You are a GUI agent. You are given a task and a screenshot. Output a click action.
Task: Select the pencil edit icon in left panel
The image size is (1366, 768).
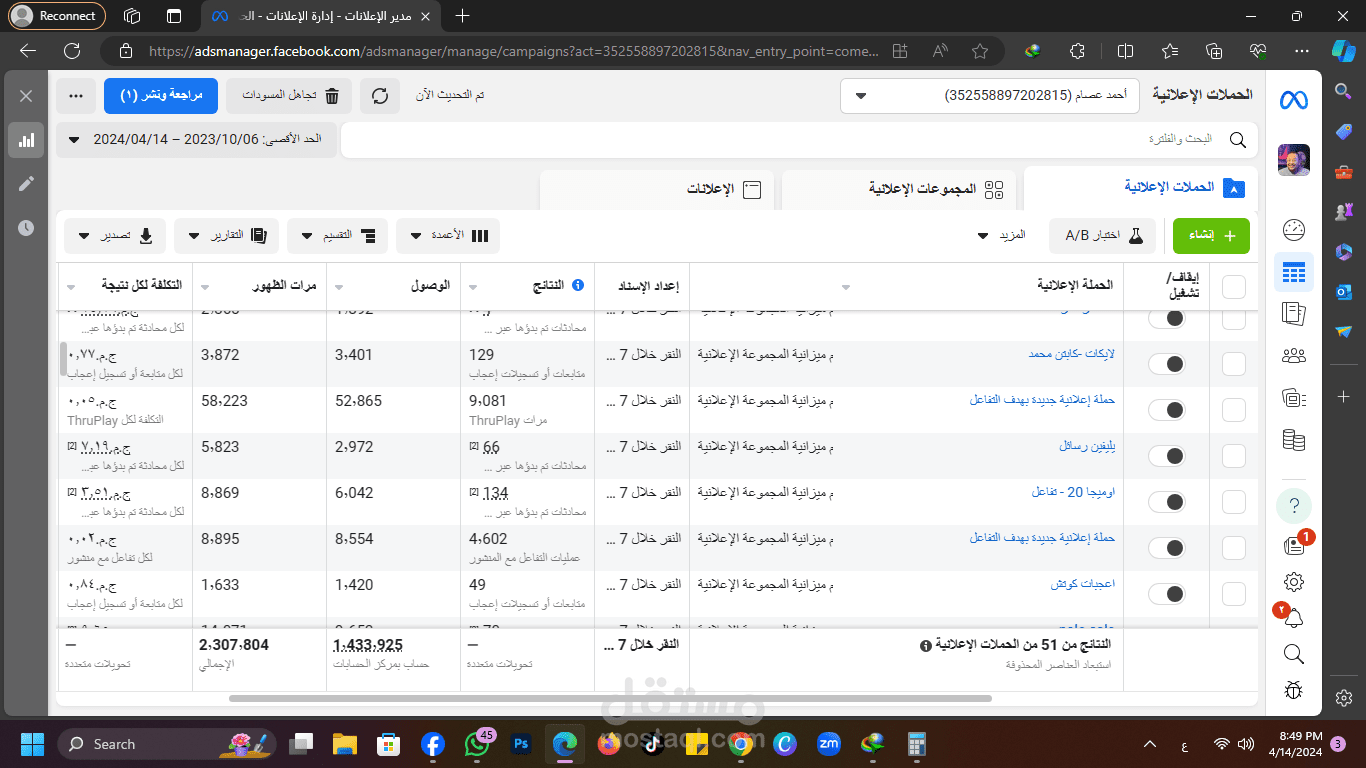point(26,184)
